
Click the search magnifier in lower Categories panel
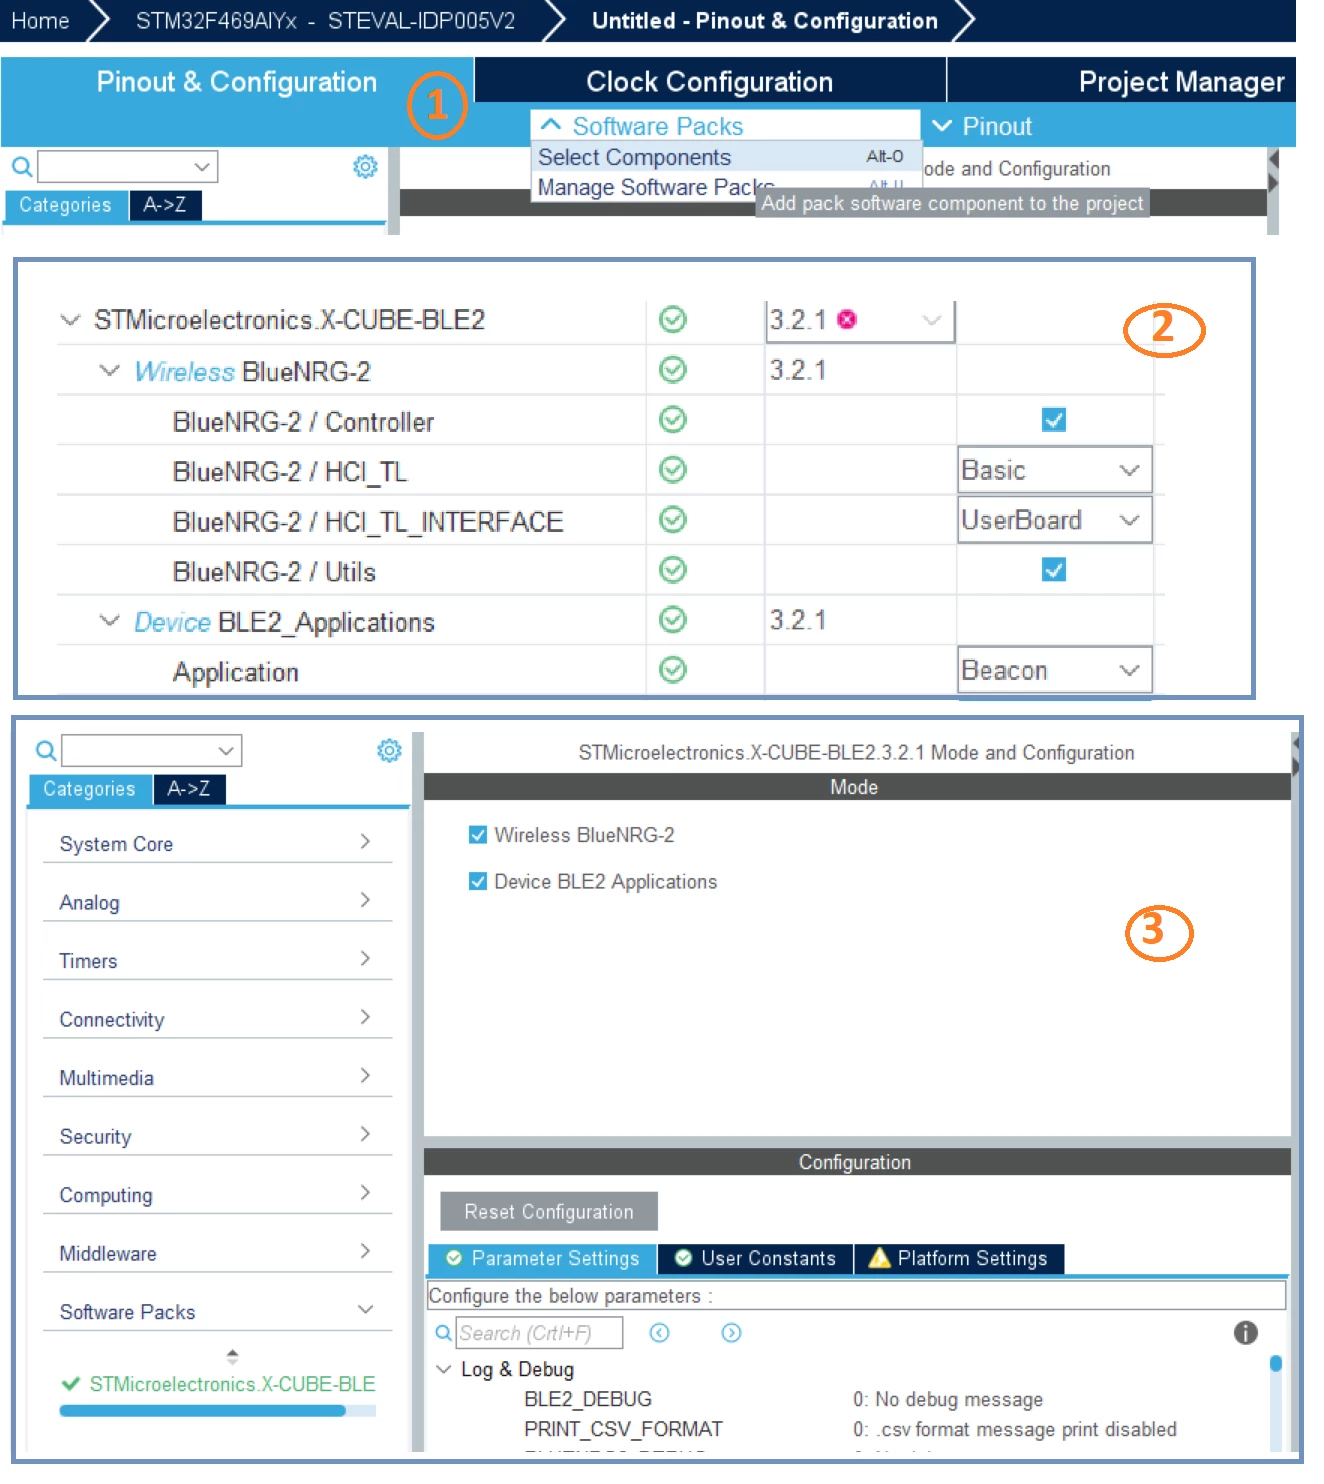tap(46, 750)
